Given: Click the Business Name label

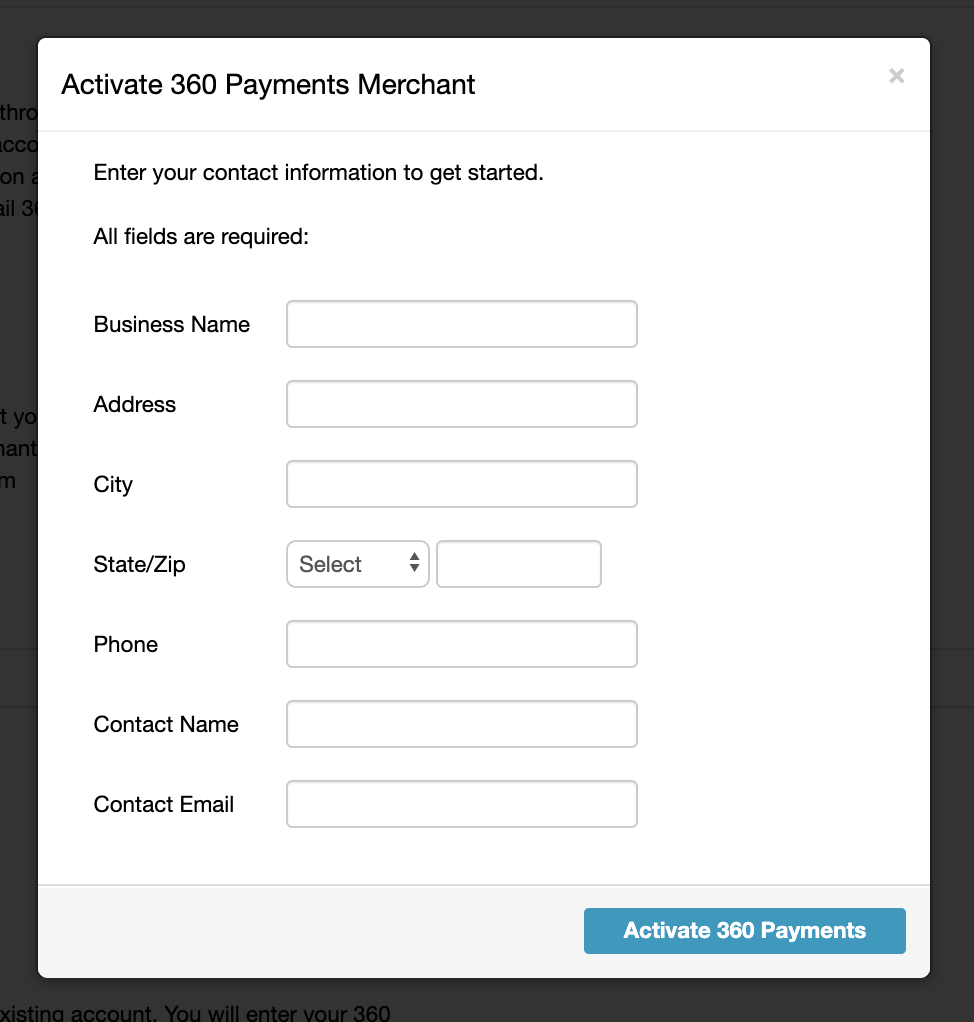Looking at the screenshot, I should (x=171, y=324).
